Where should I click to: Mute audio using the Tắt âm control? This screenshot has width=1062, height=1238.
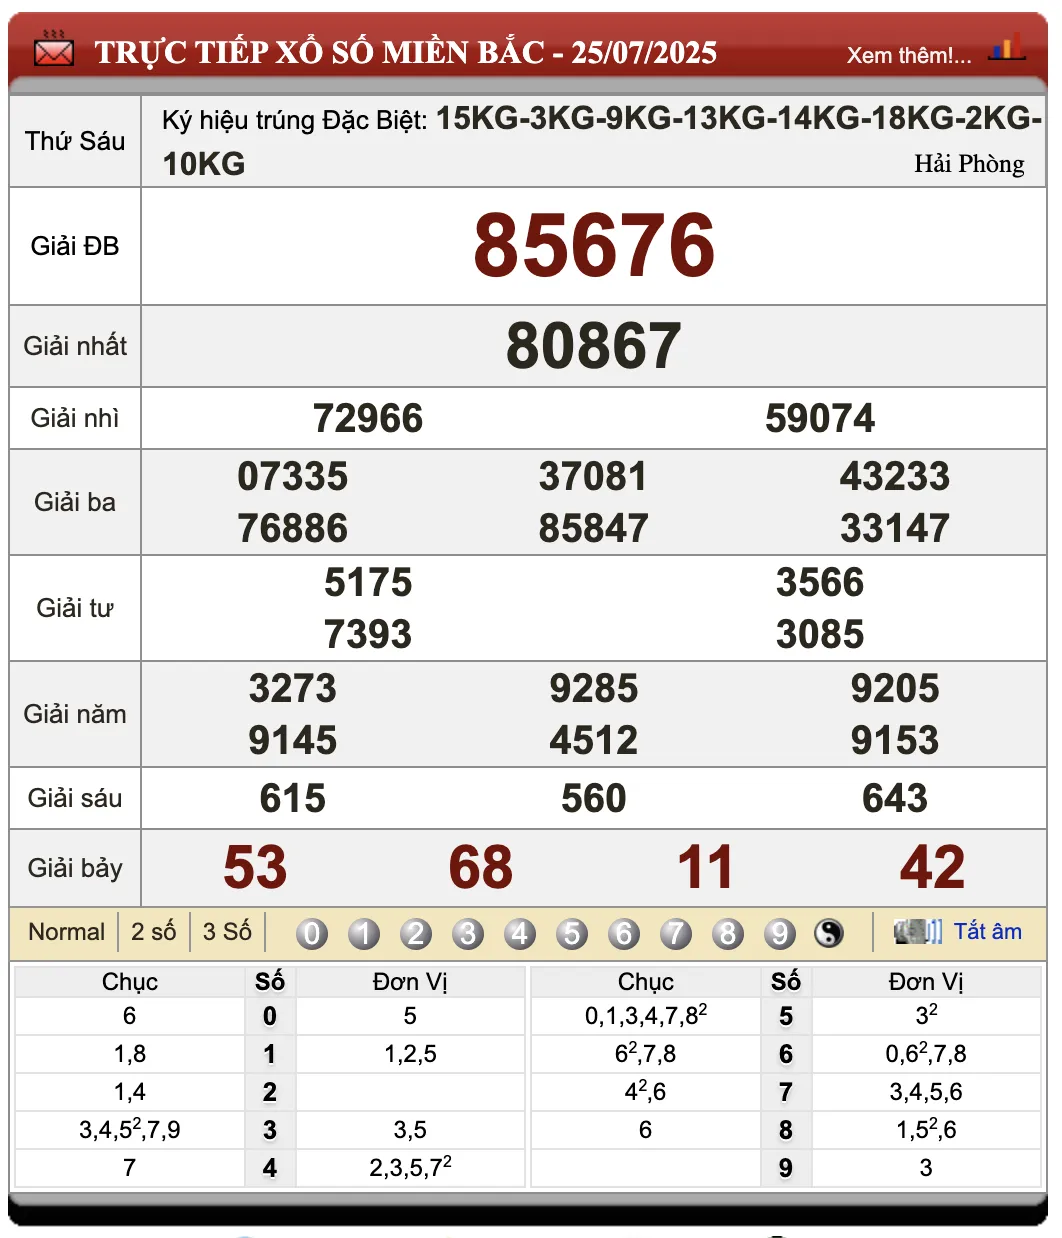(991, 931)
